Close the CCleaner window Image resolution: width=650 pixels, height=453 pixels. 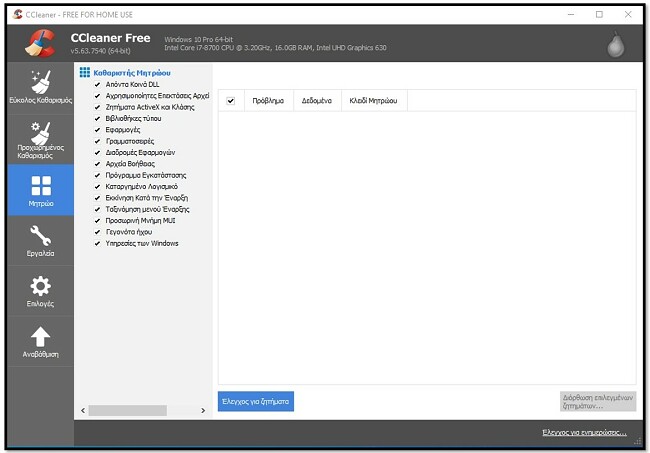pyautogui.click(x=628, y=15)
